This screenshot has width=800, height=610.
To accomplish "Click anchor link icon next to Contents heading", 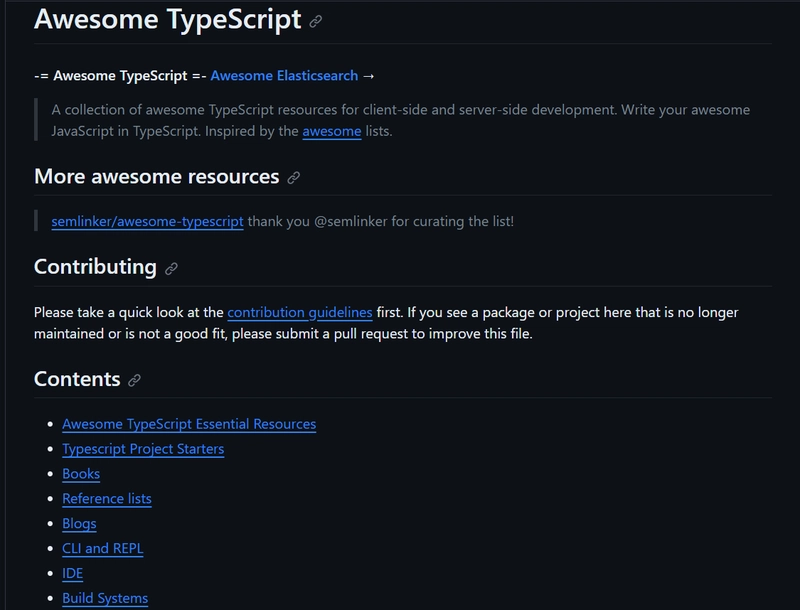I will pyautogui.click(x=134, y=380).
